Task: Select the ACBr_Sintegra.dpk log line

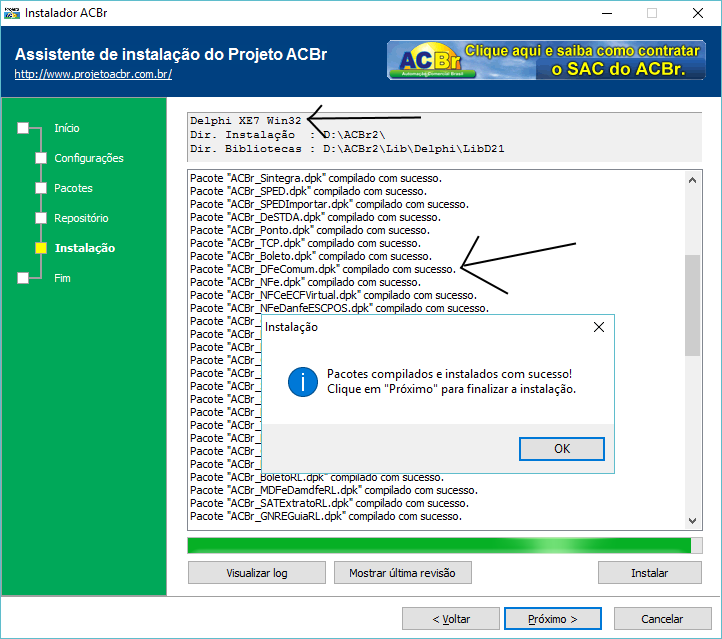Action: [x=316, y=178]
